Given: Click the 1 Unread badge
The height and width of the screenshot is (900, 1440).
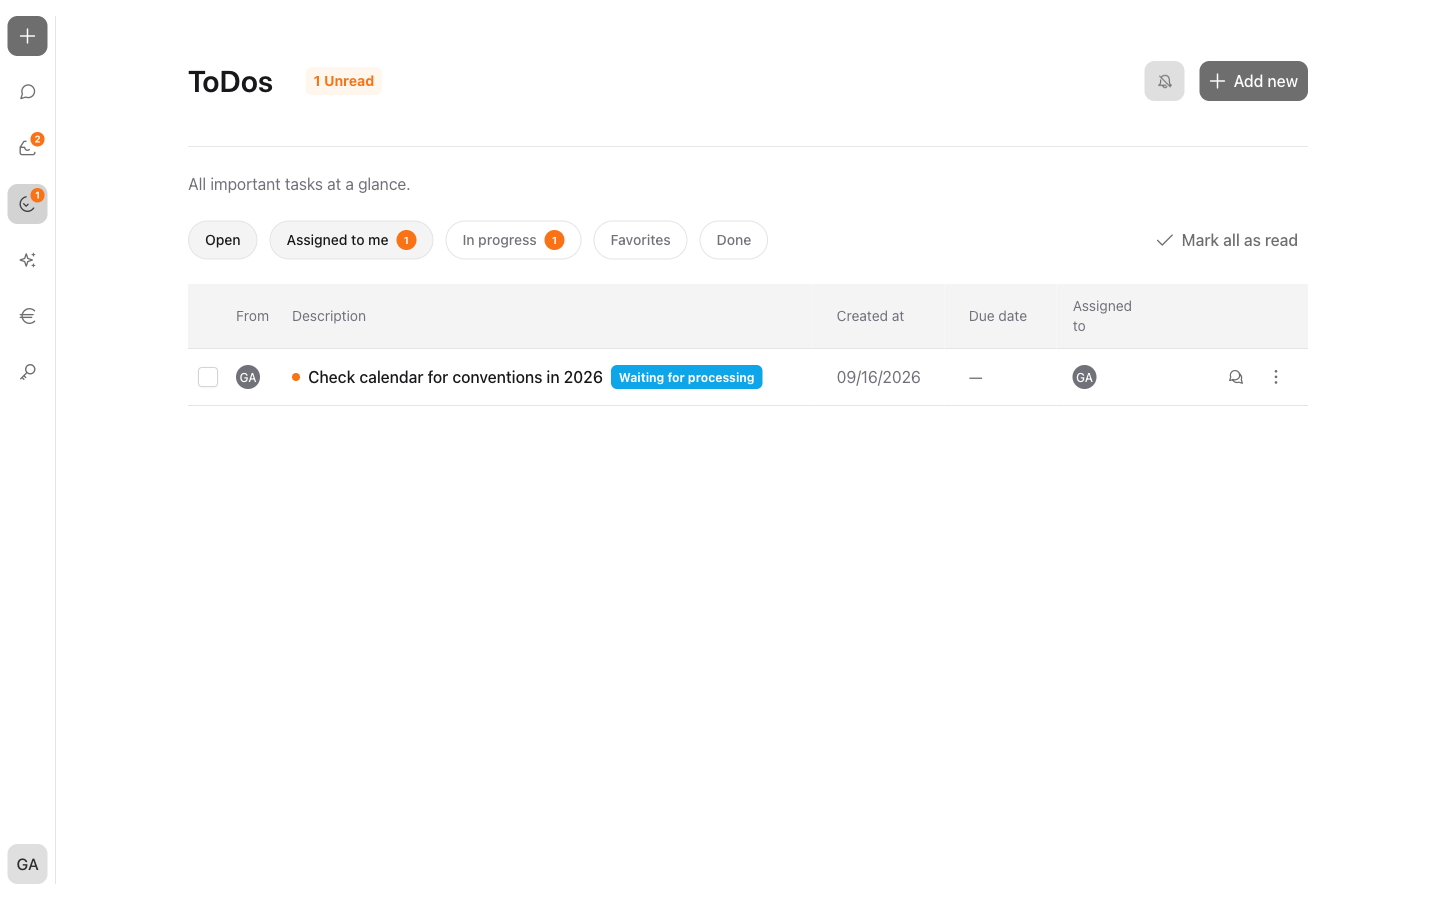Looking at the screenshot, I should [344, 81].
